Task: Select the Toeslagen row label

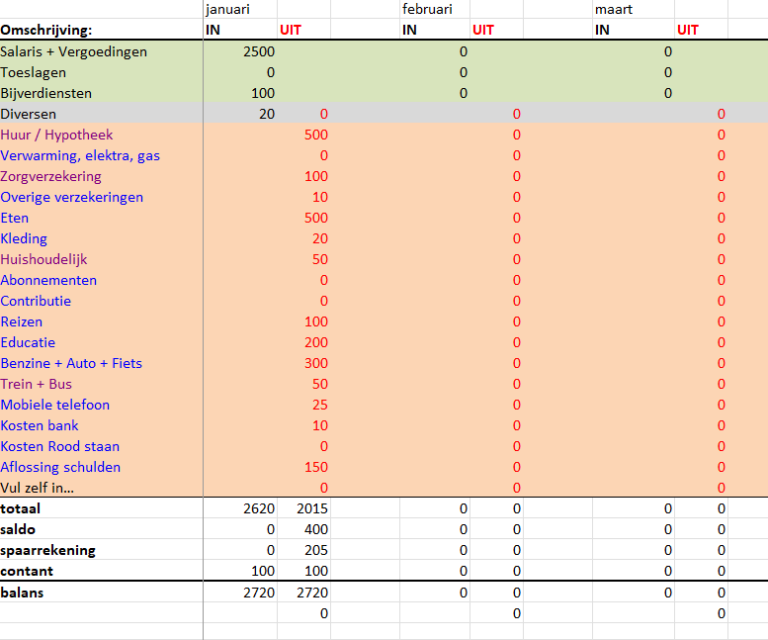Action: click(33, 72)
